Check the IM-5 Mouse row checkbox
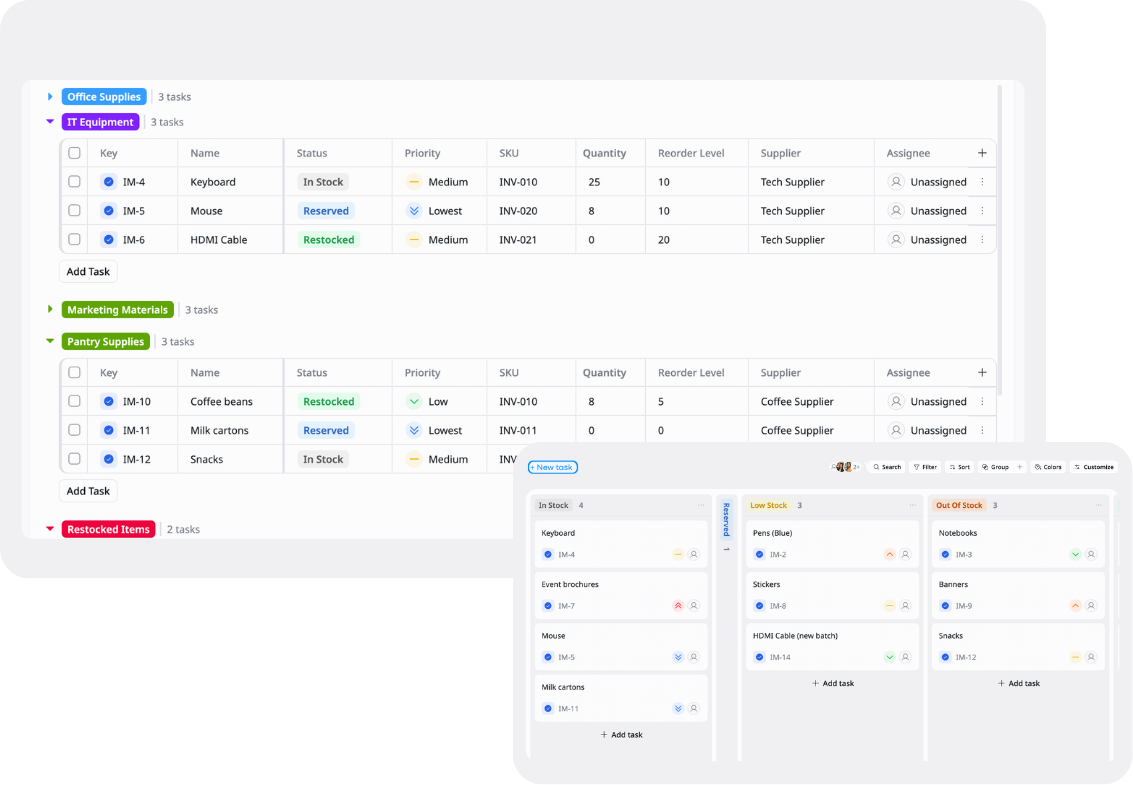The width and height of the screenshot is (1133, 785). coord(74,210)
